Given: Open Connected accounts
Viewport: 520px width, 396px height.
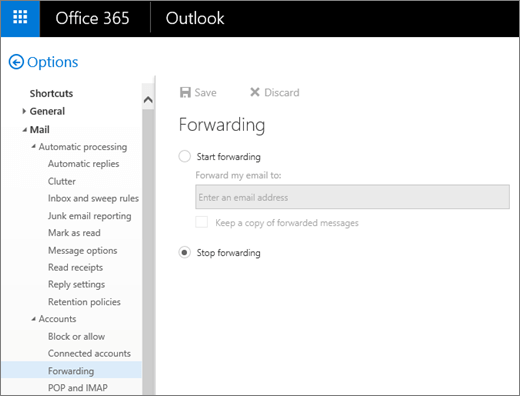Looking at the screenshot, I should (89, 353).
